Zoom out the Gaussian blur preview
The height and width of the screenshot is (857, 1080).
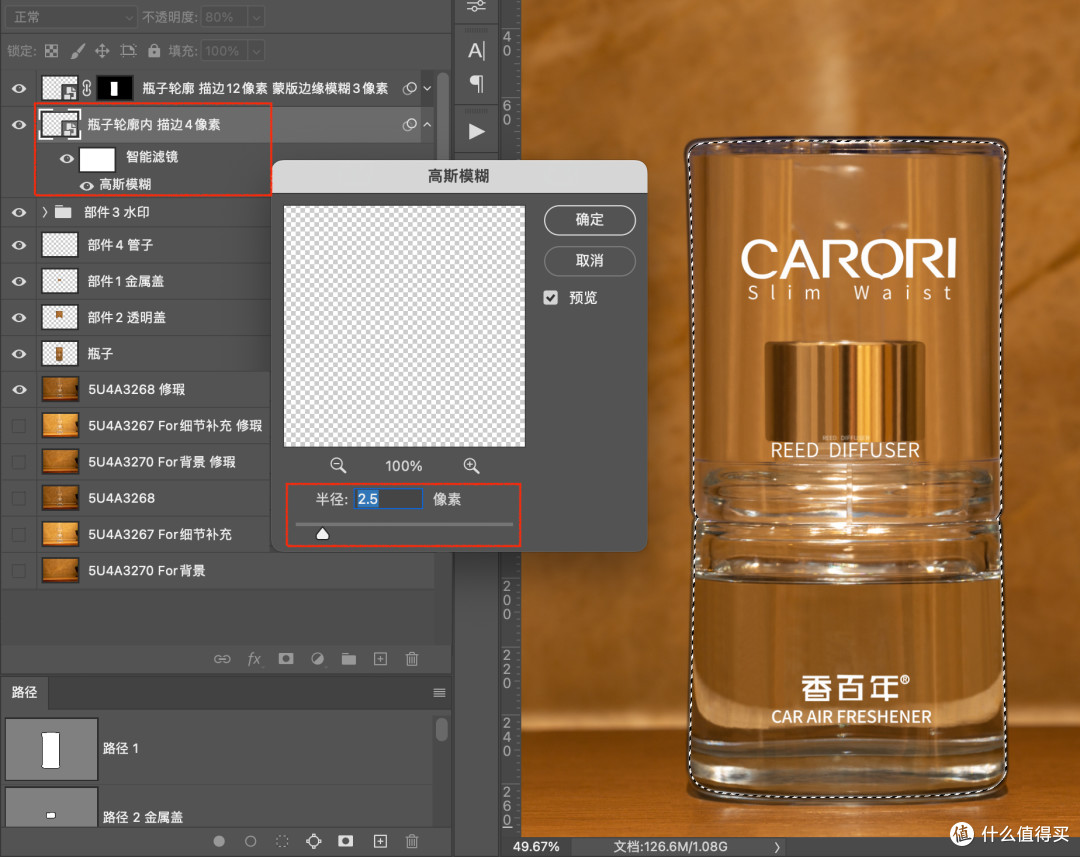[x=338, y=466]
